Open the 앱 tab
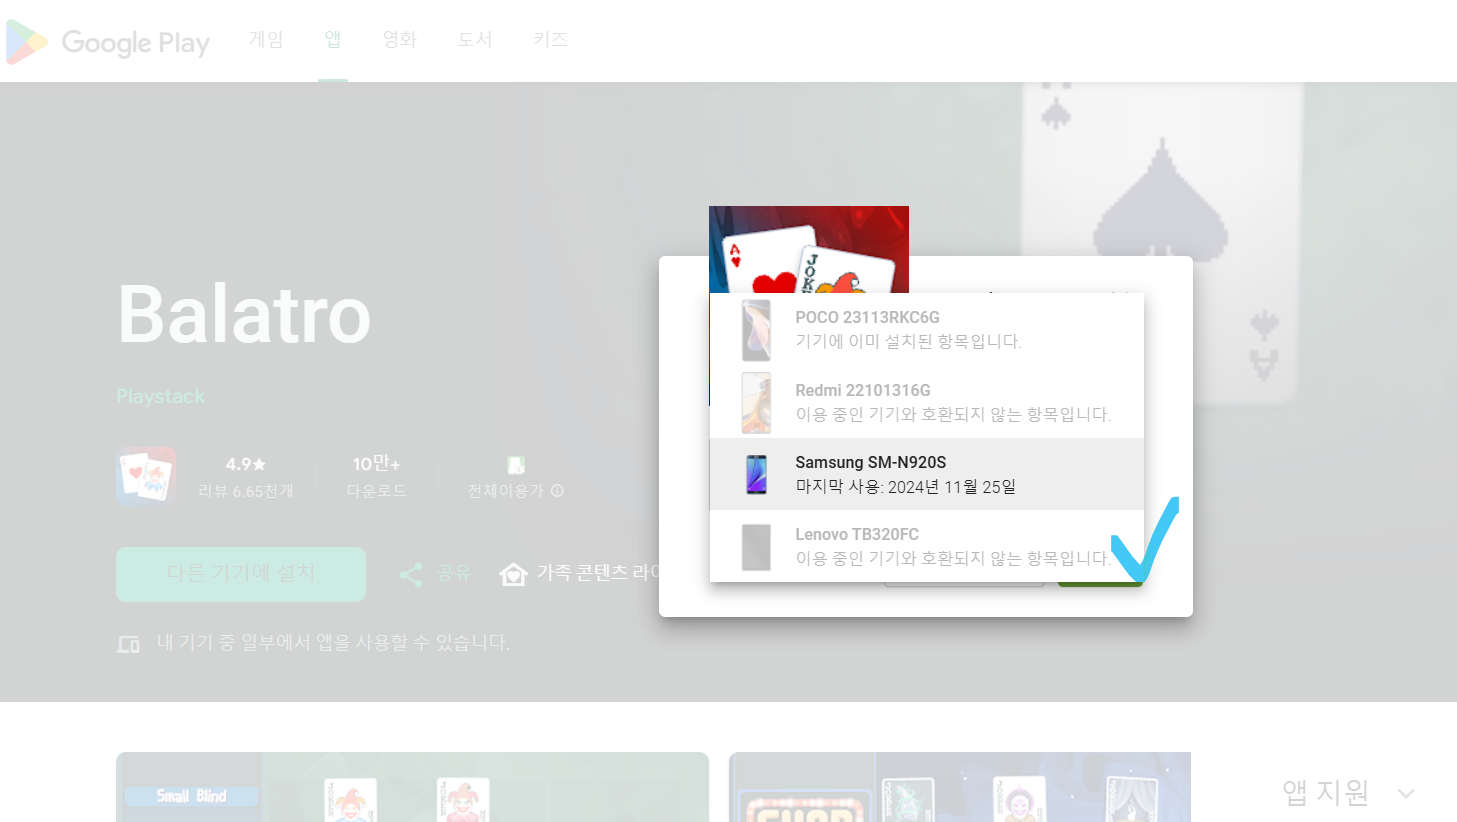The height and width of the screenshot is (822, 1457). [x=333, y=39]
